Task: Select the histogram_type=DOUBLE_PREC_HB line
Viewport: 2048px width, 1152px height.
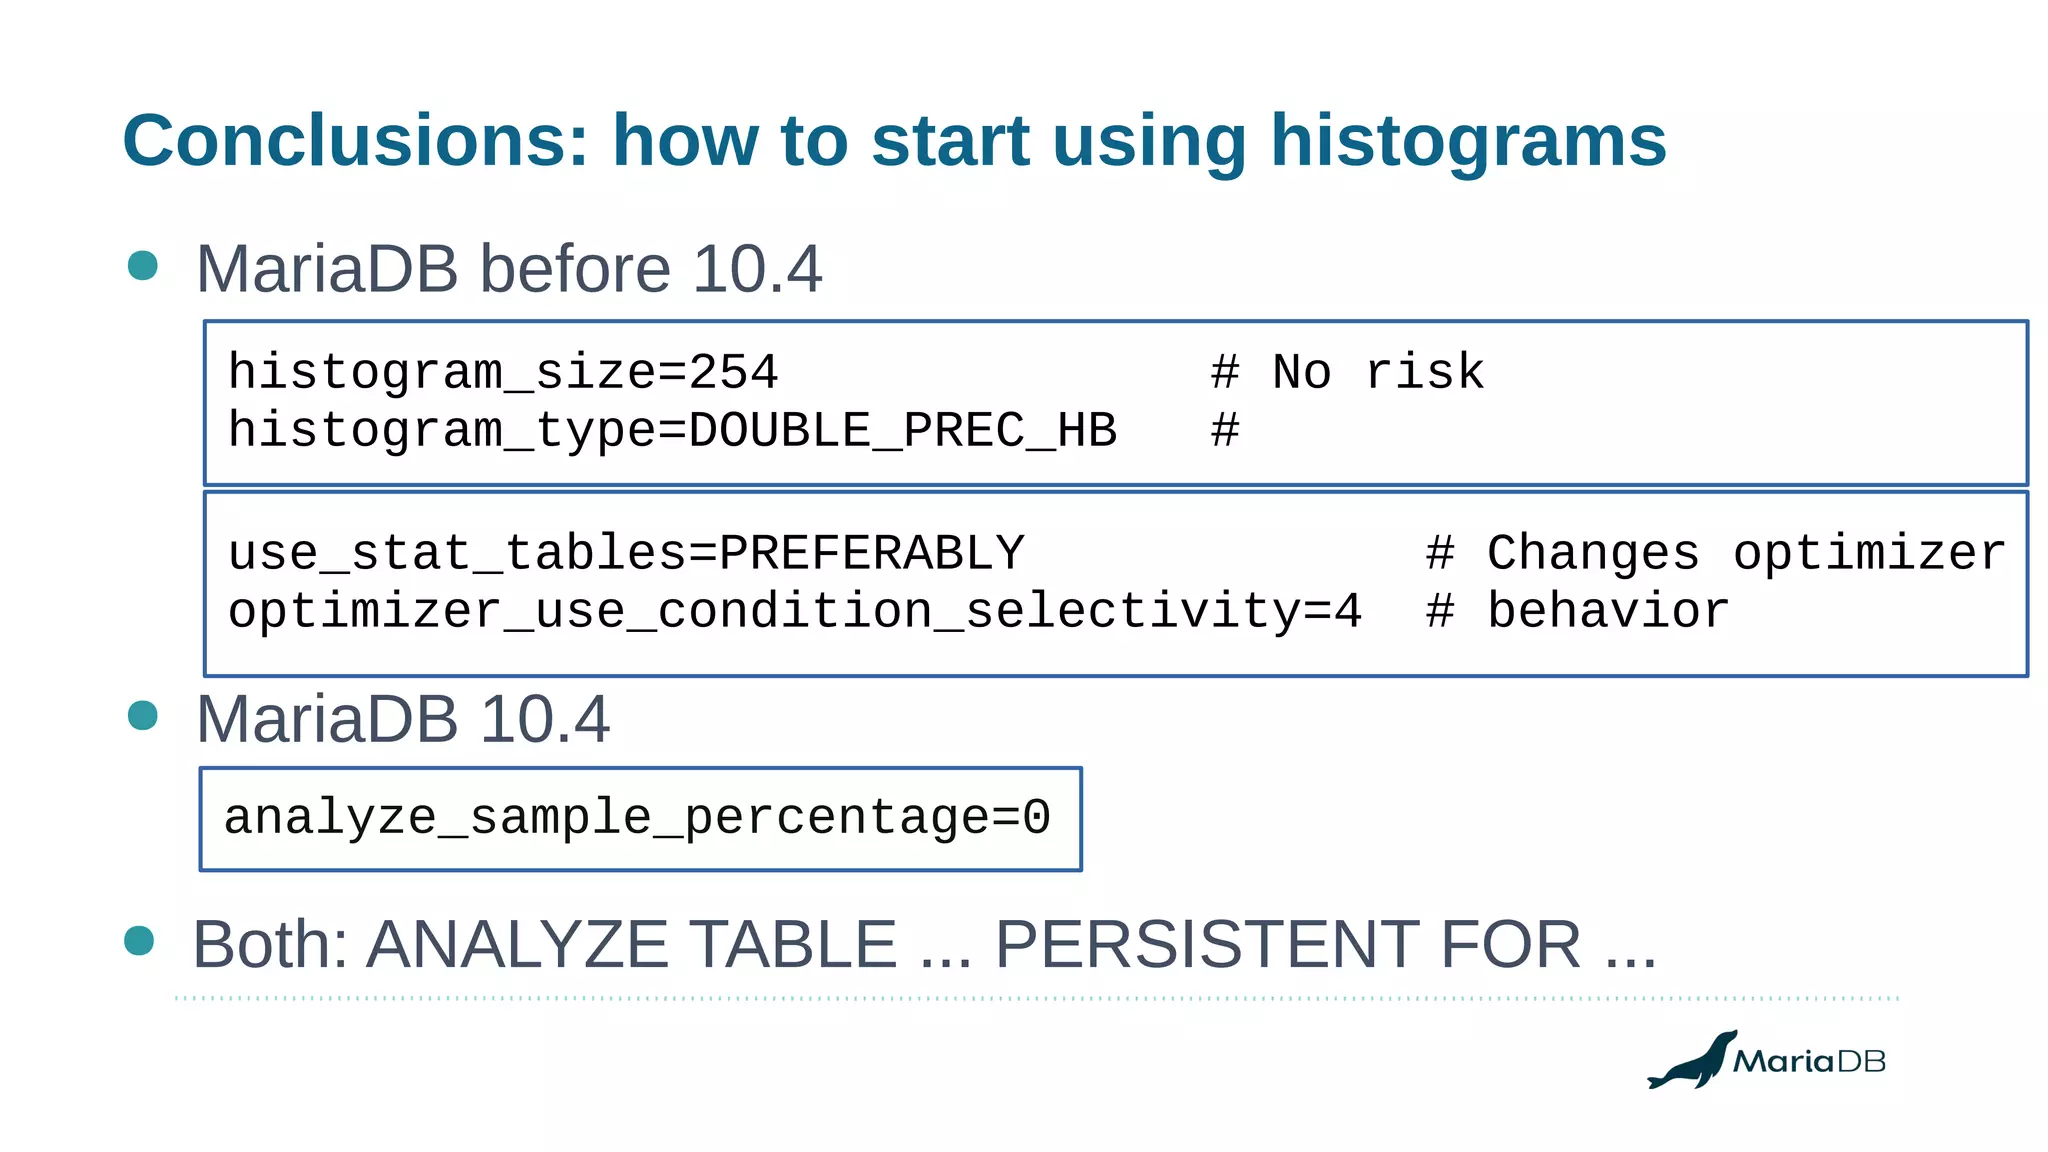Action: point(672,430)
